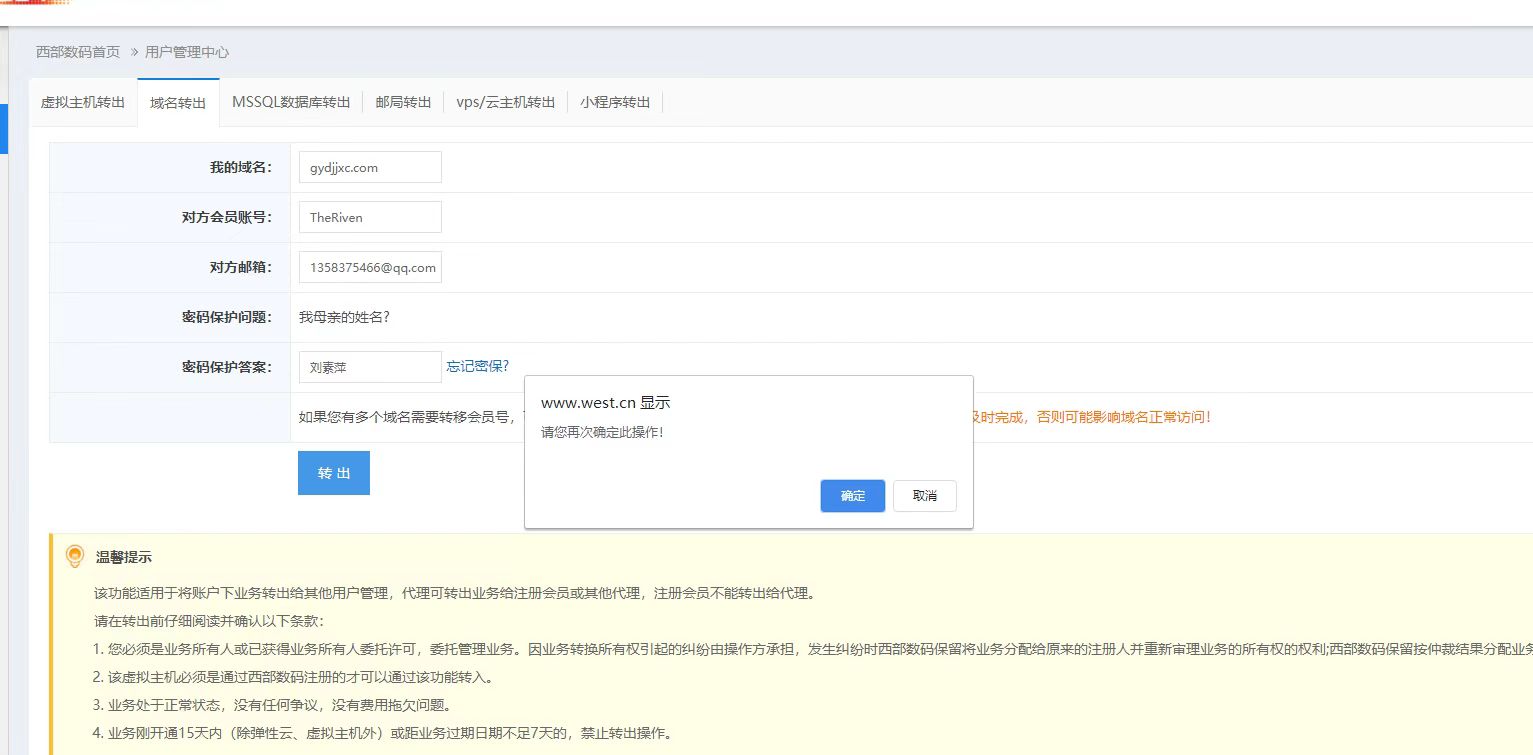Go to 西部数码首页 via breadcrumb
1533x755 pixels.
click(x=76, y=51)
